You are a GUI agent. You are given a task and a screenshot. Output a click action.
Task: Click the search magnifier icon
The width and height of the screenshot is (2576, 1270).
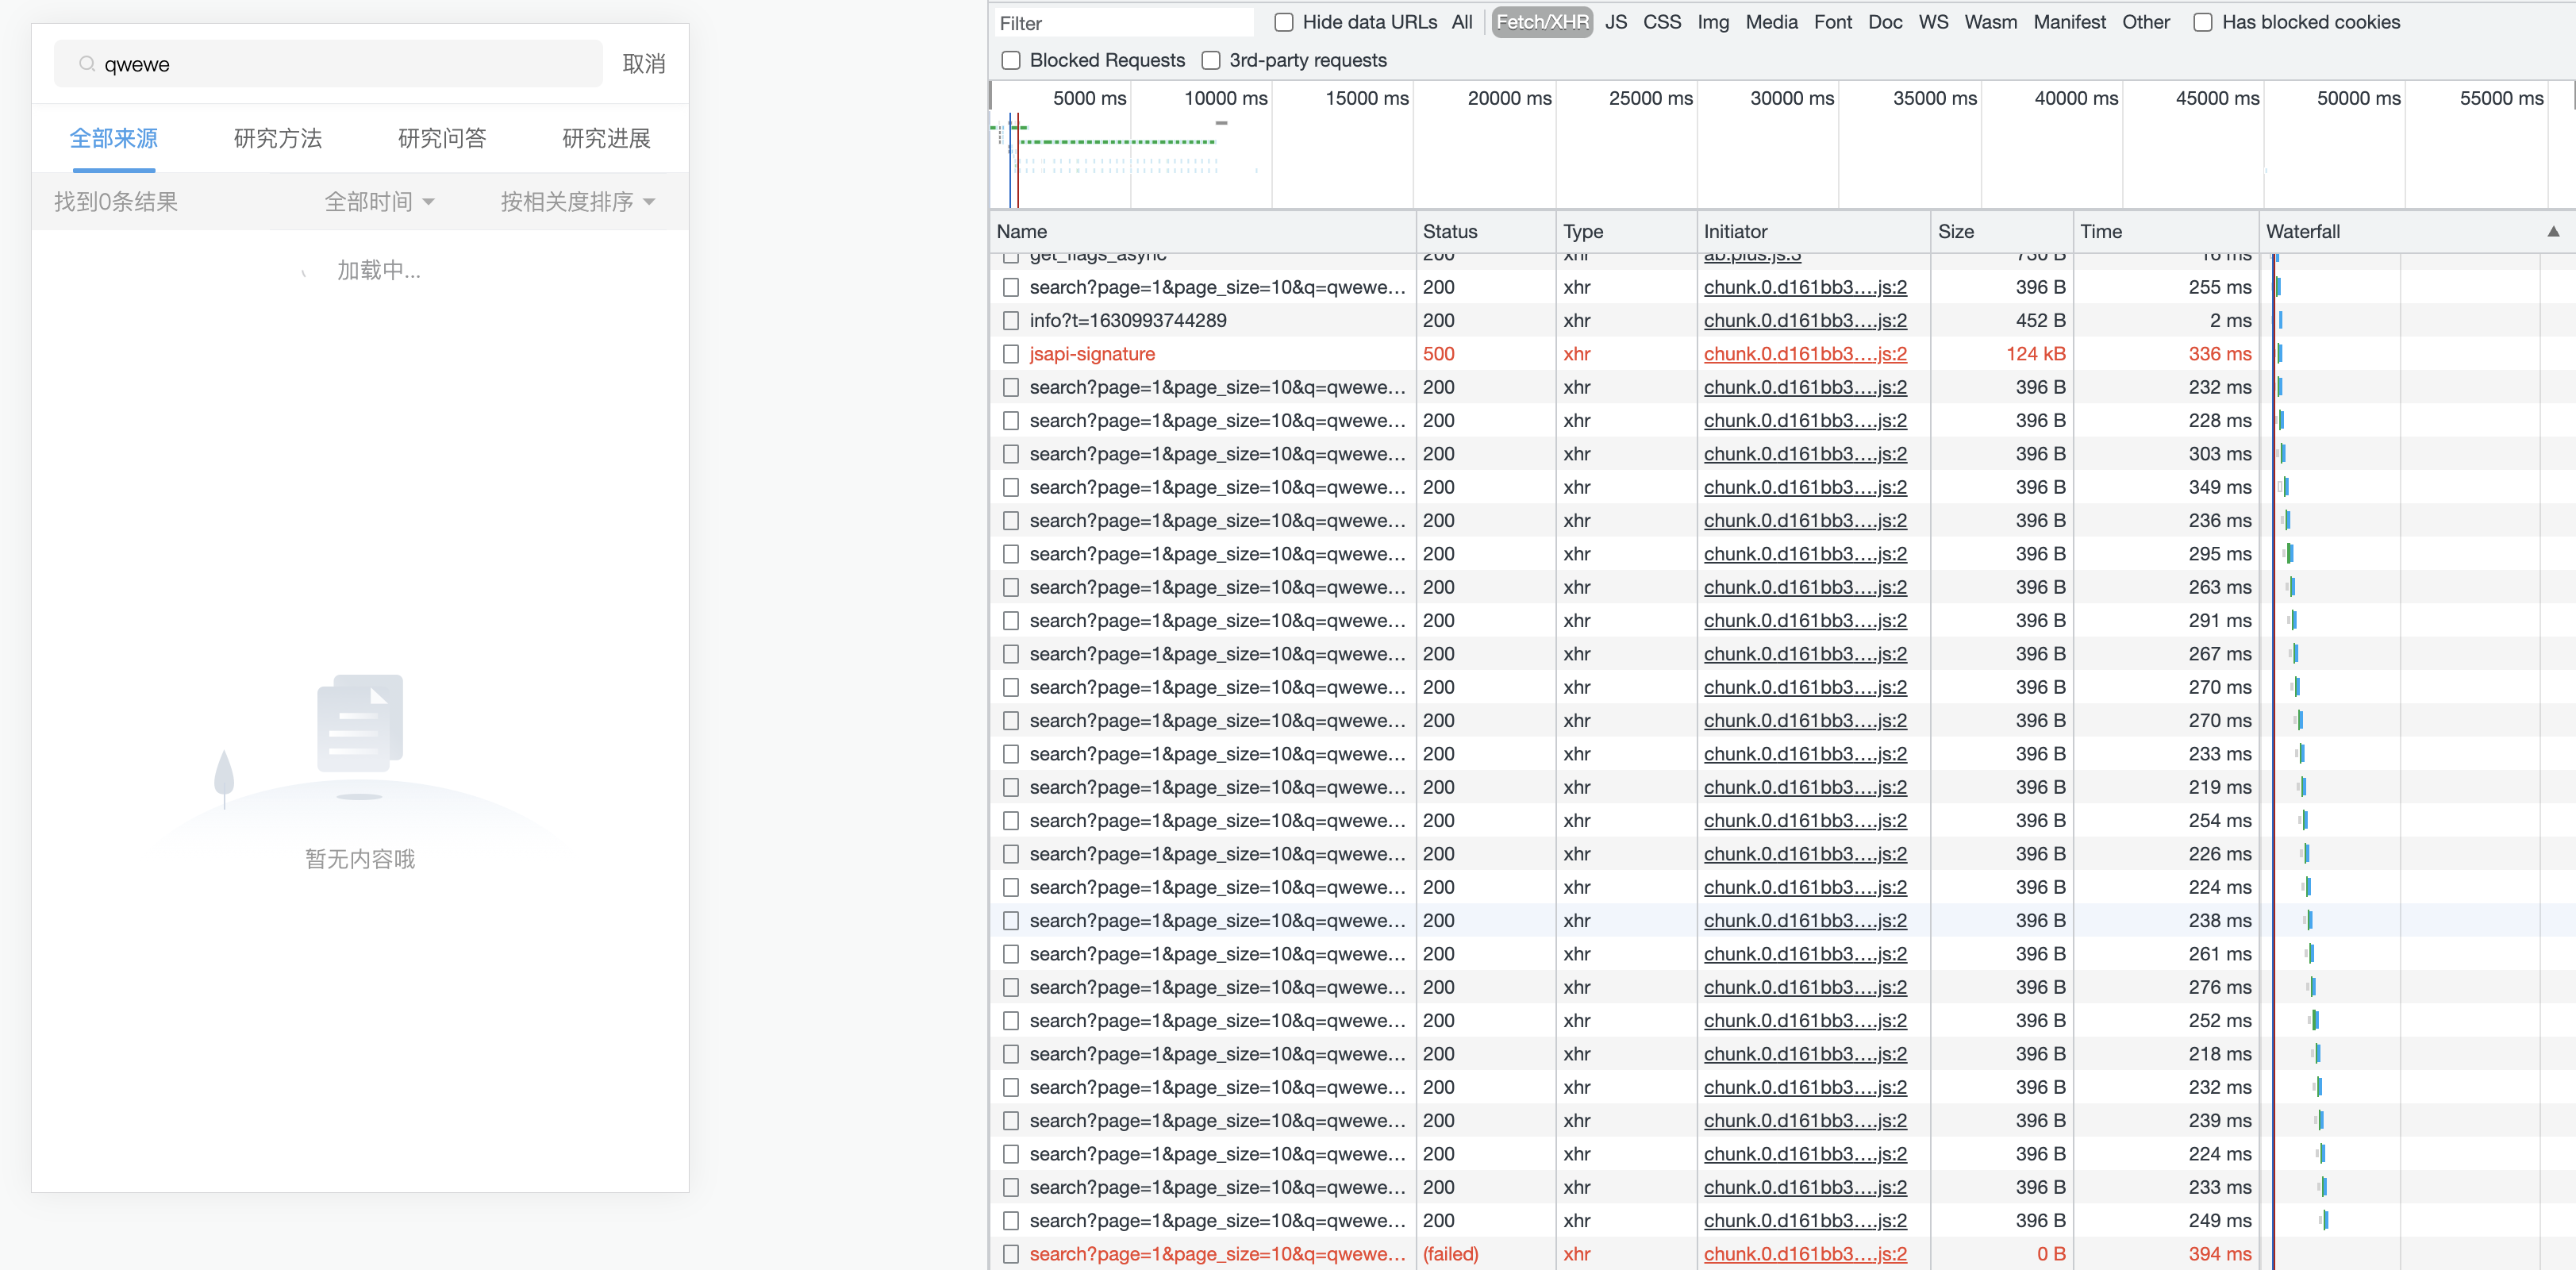tap(87, 64)
